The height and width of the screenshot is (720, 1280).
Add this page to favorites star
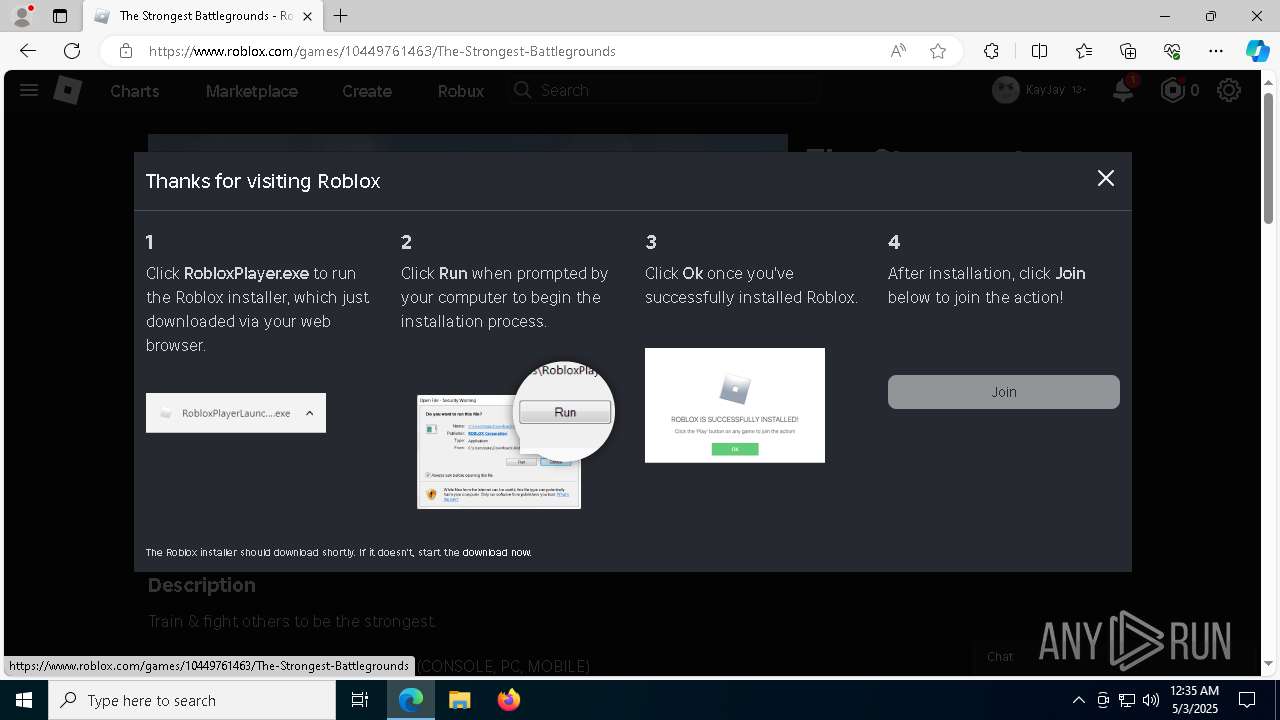[x=938, y=51]
